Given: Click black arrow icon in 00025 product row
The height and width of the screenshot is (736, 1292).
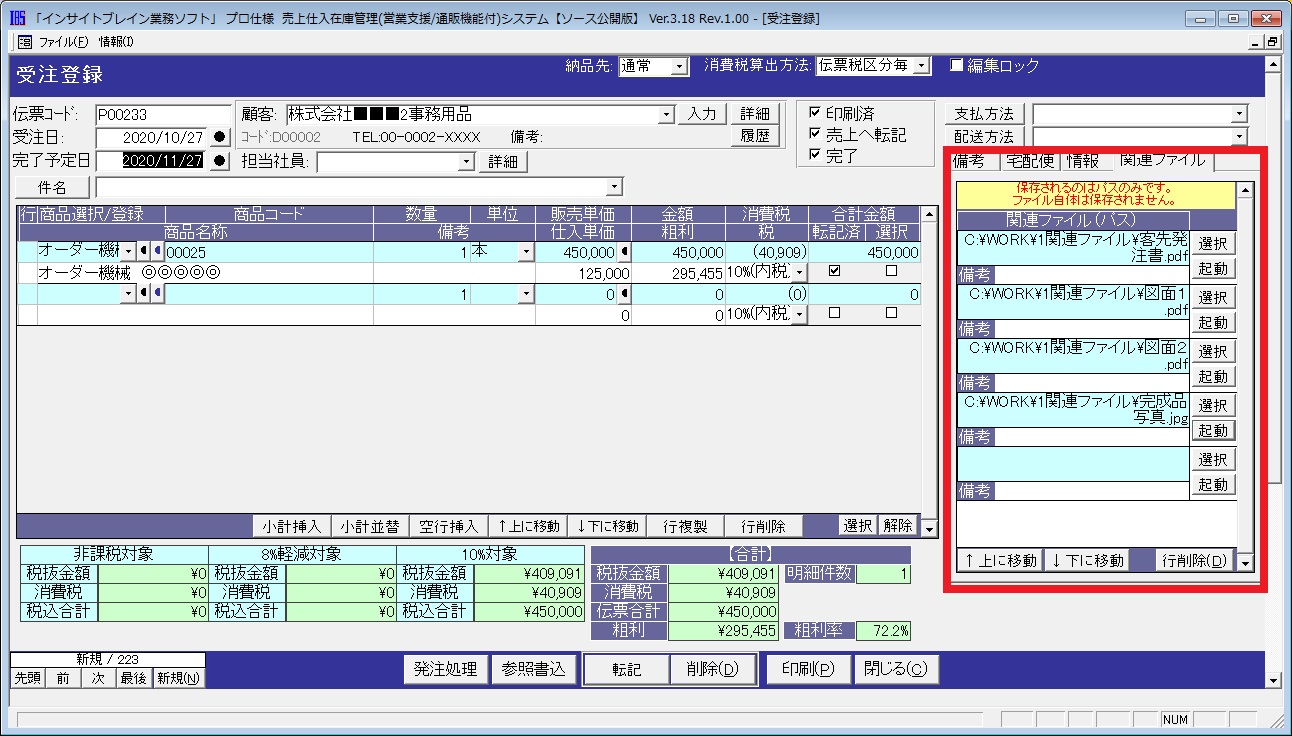Looking at the screenshot, I should (x=144, y=252).
